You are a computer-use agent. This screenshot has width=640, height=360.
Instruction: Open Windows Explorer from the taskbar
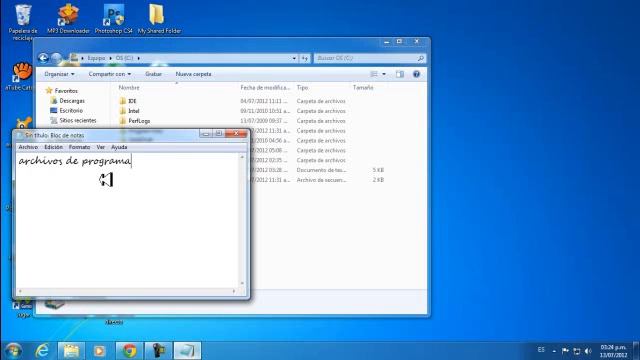(x=71, y=351)
